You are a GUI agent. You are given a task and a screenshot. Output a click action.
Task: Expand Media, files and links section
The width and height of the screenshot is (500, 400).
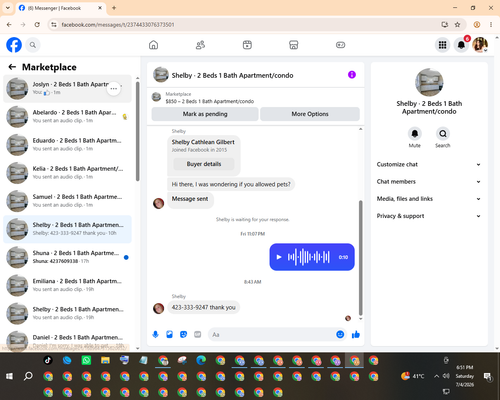coord(429,199)
